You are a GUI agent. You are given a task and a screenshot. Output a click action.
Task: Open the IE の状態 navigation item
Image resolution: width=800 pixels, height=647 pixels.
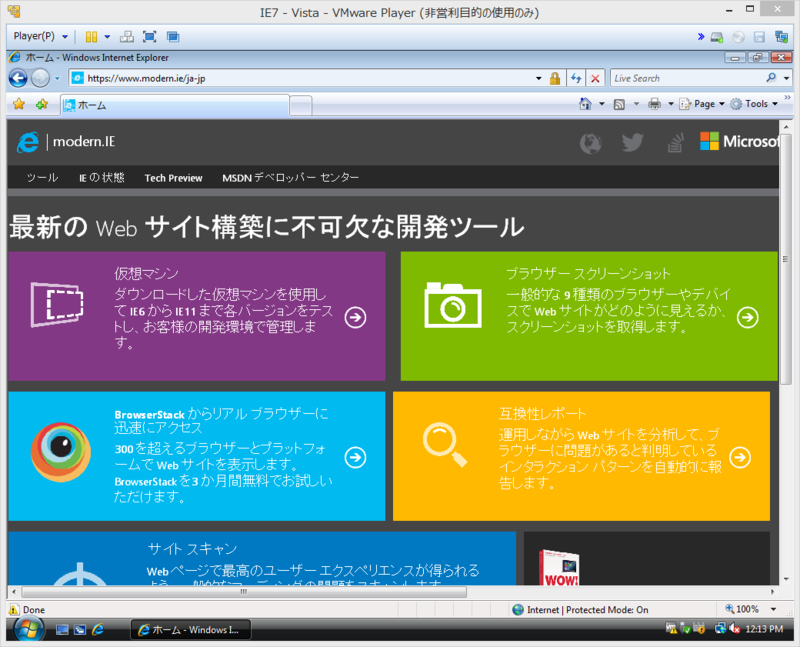click(102, 178)
